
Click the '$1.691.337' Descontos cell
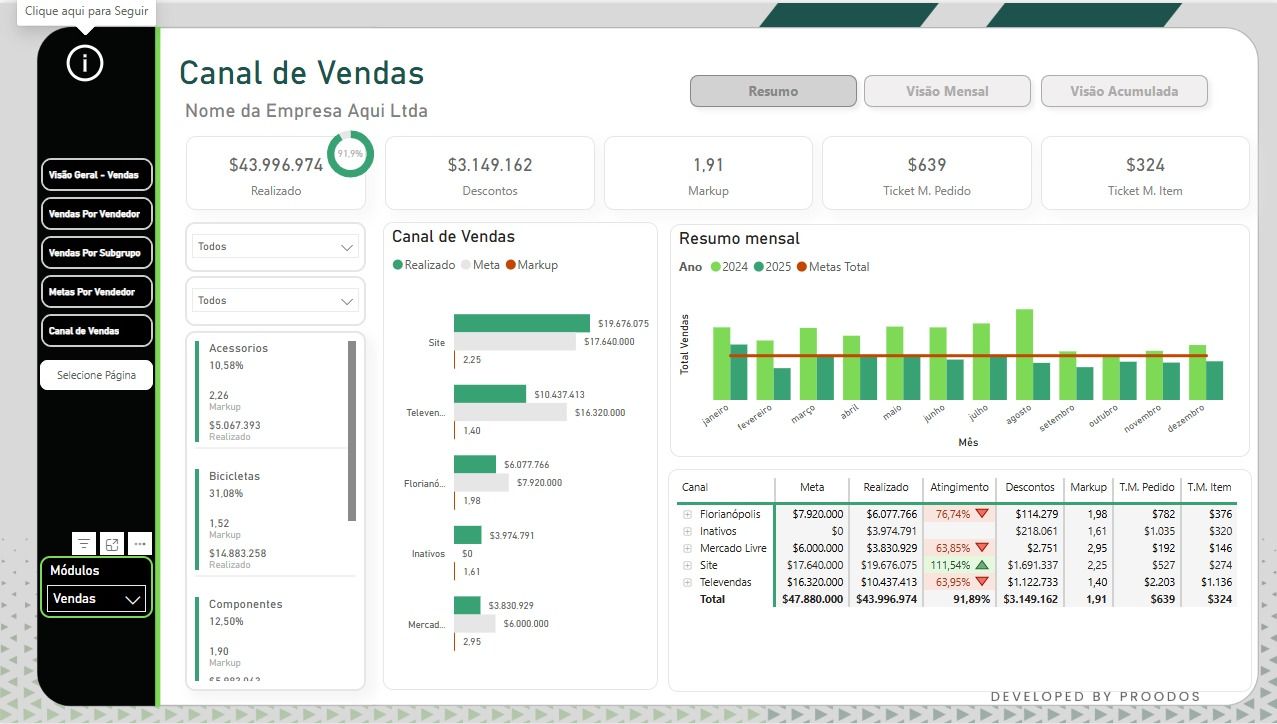[x=1031, y=565]
